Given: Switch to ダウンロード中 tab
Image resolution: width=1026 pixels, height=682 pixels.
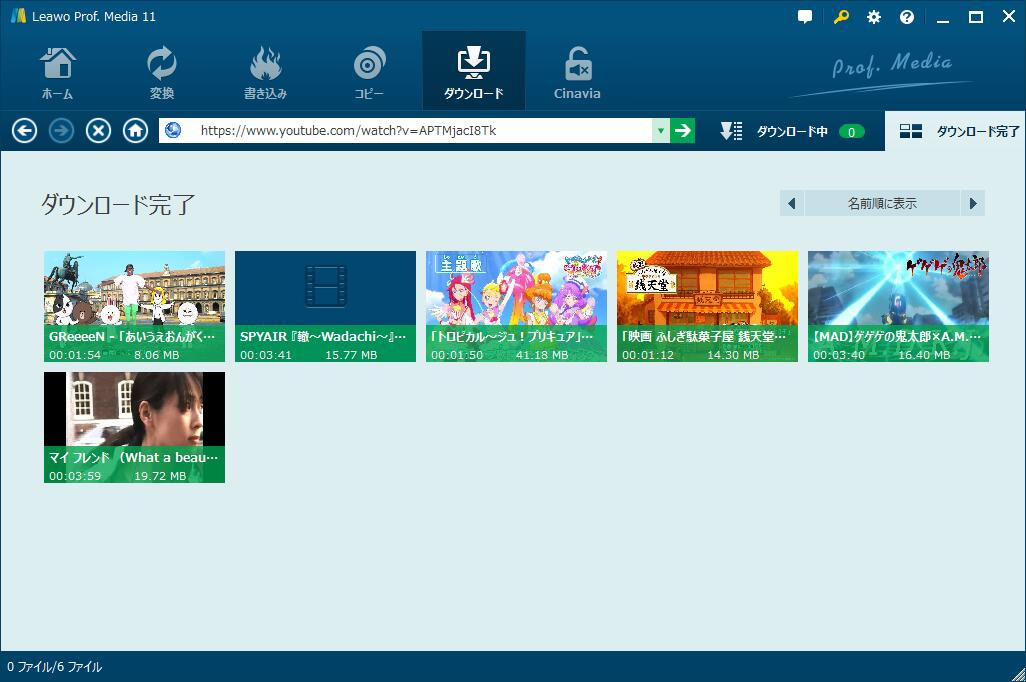Looking at the screenshot, I should point(792,132).
